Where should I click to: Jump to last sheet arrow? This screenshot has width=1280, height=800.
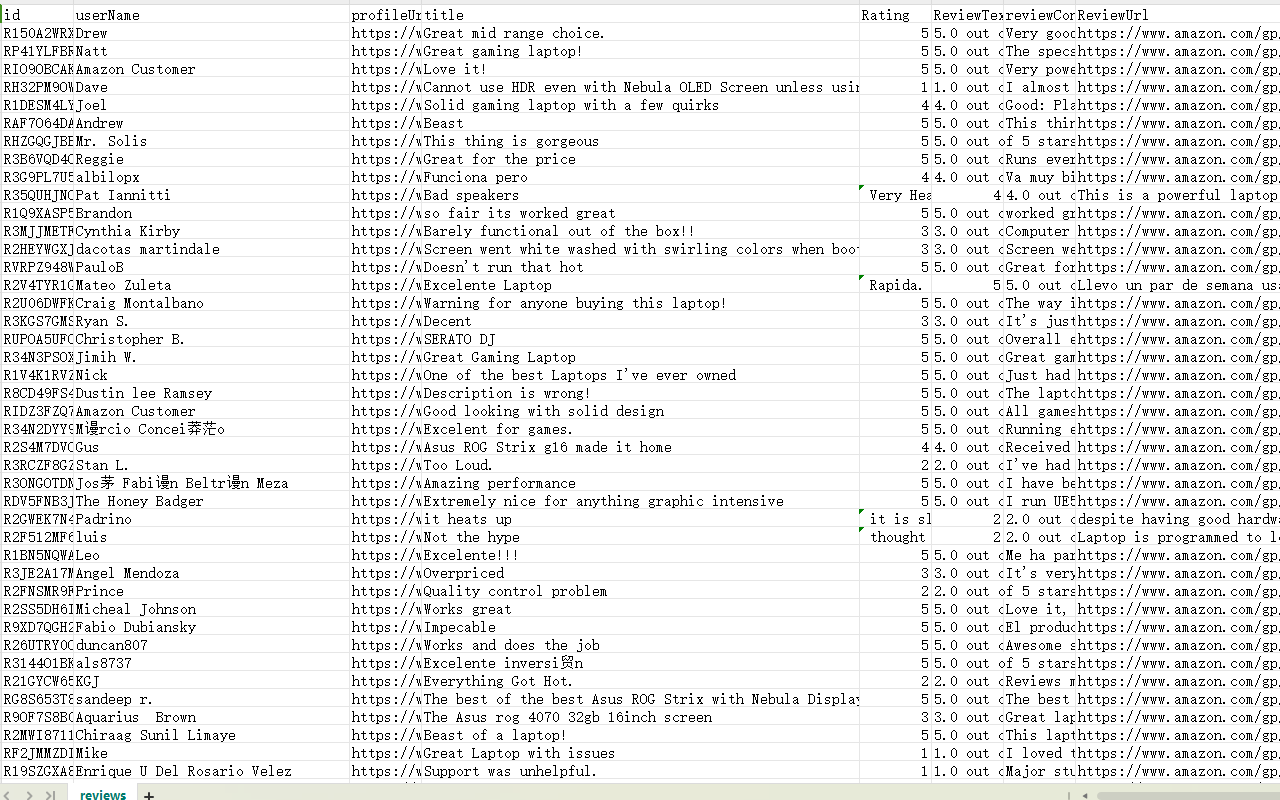51,795
